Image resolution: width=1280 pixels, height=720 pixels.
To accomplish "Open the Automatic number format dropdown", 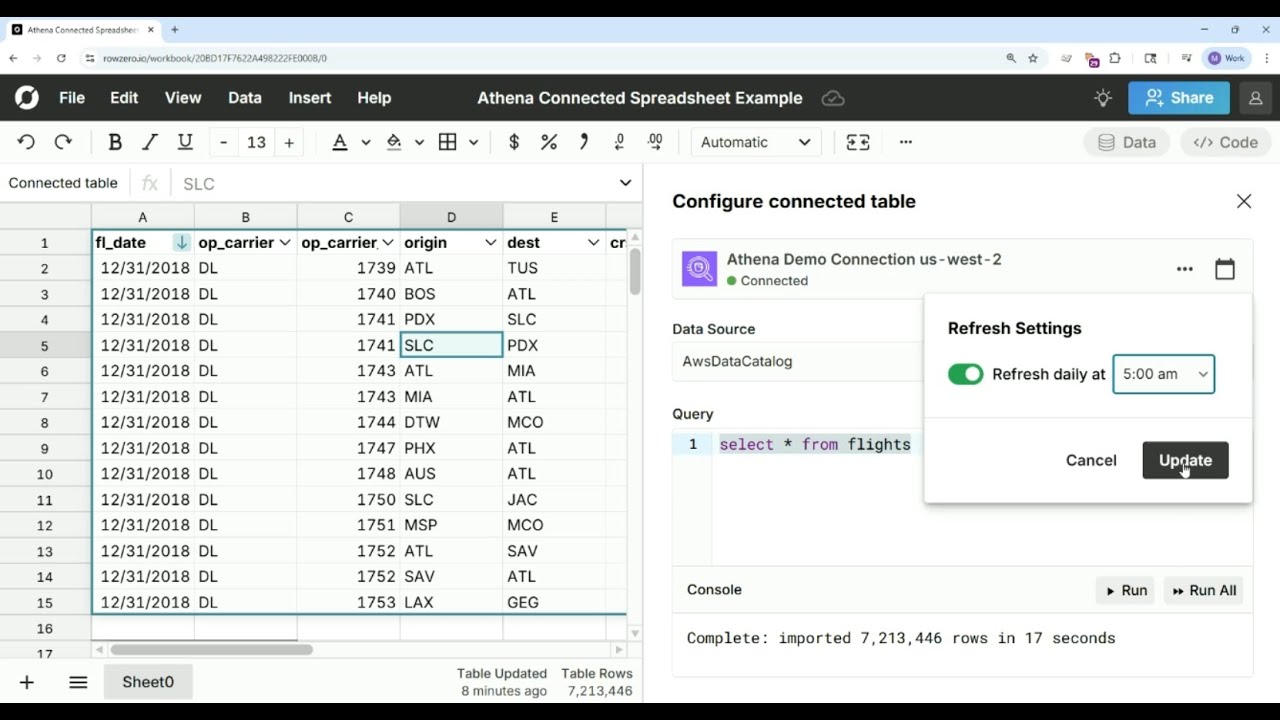I will (756, 142).
